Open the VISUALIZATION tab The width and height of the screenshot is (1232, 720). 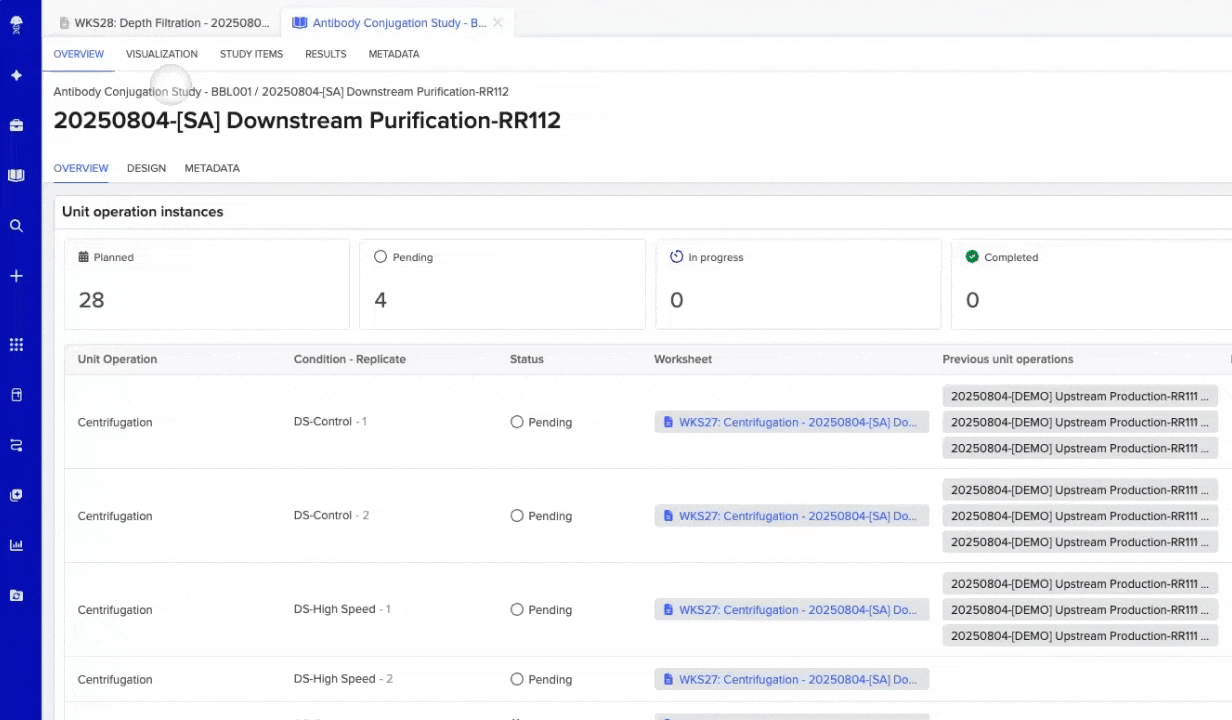click(161, 54)
